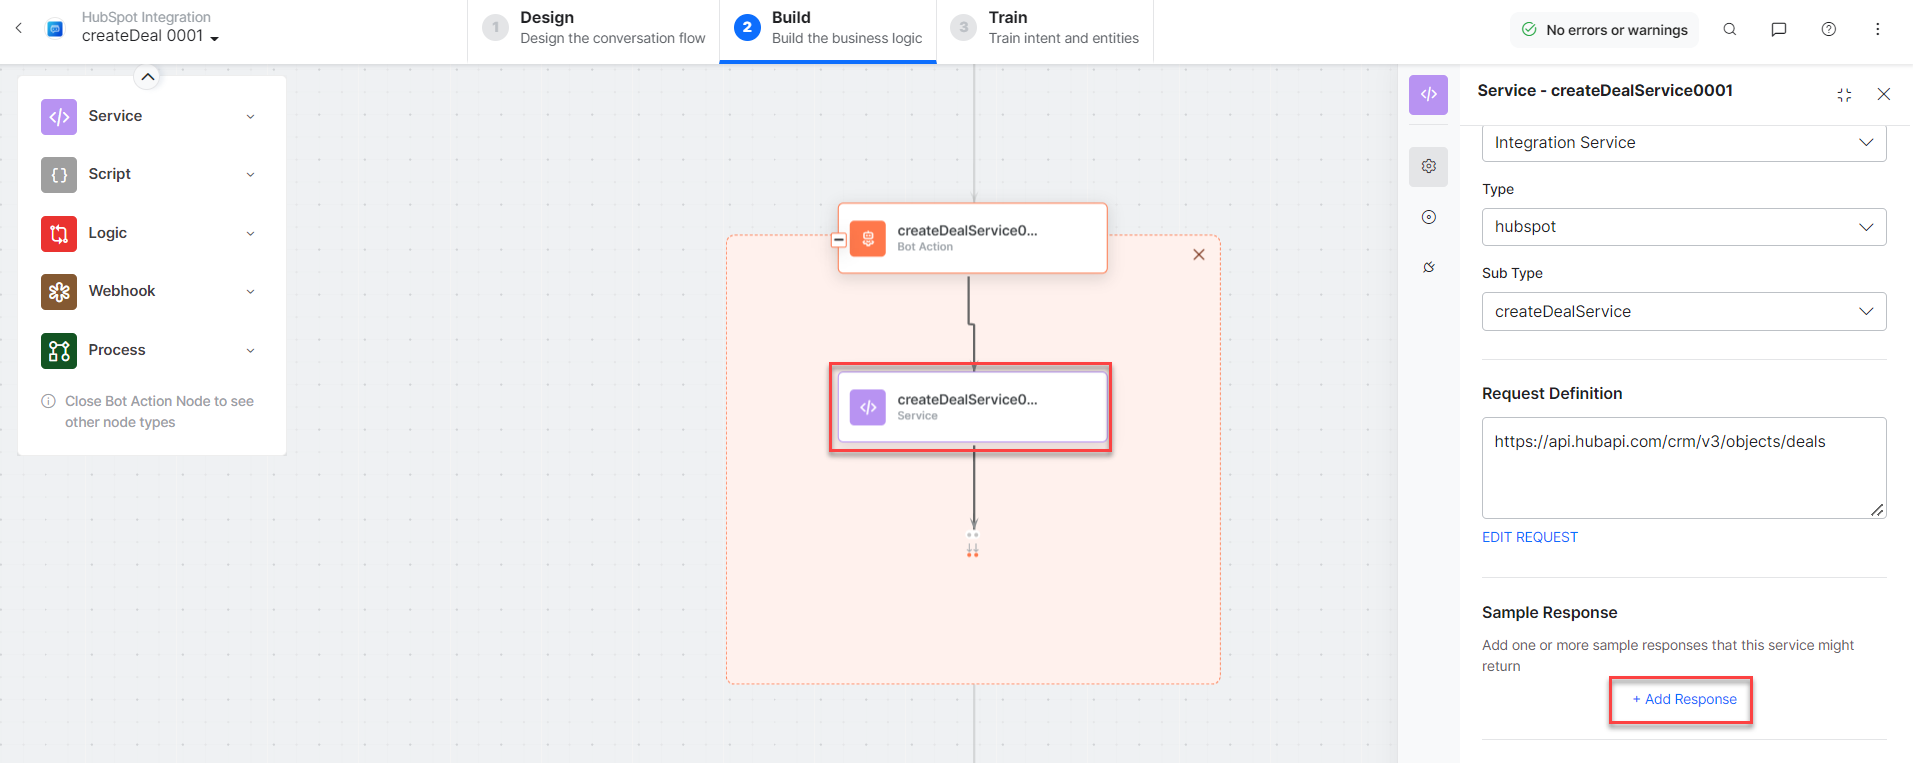Open the gear settings tab in side panel
Viewport: 1913px width, 763px height.
coord(1428,167)
